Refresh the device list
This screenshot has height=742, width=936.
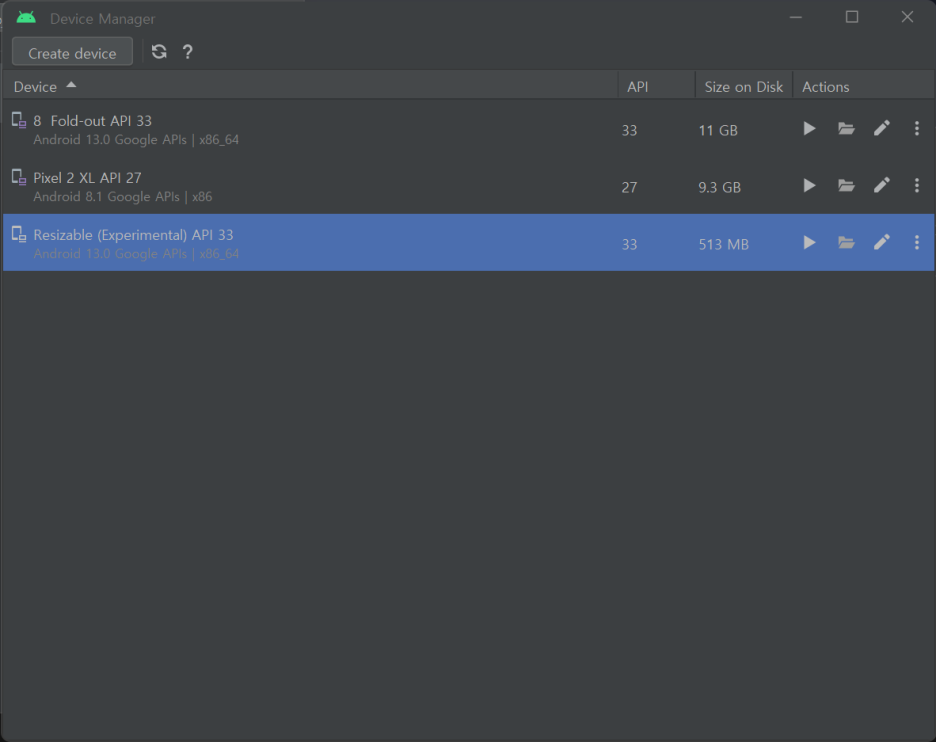click(159, 52)
